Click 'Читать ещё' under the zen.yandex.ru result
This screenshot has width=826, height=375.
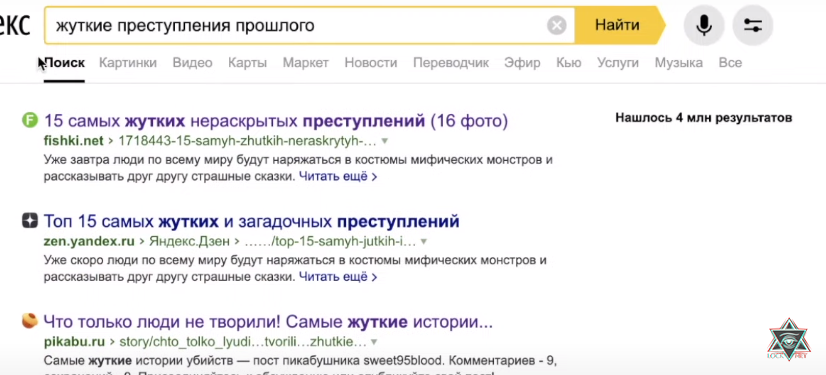click(338, 277)
